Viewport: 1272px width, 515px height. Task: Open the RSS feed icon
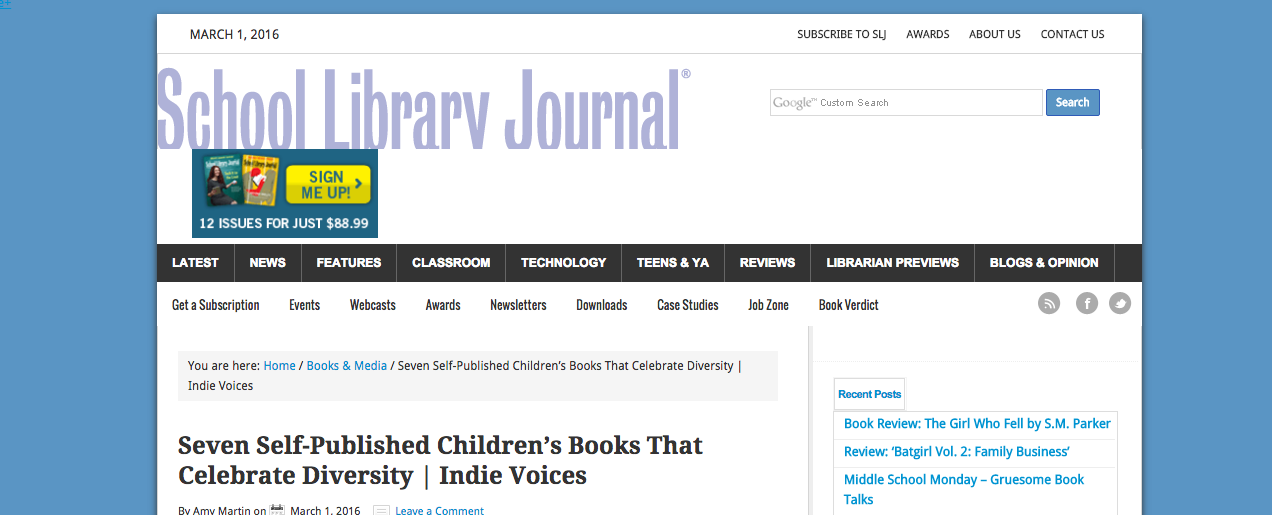click(x=1048, y=303)
